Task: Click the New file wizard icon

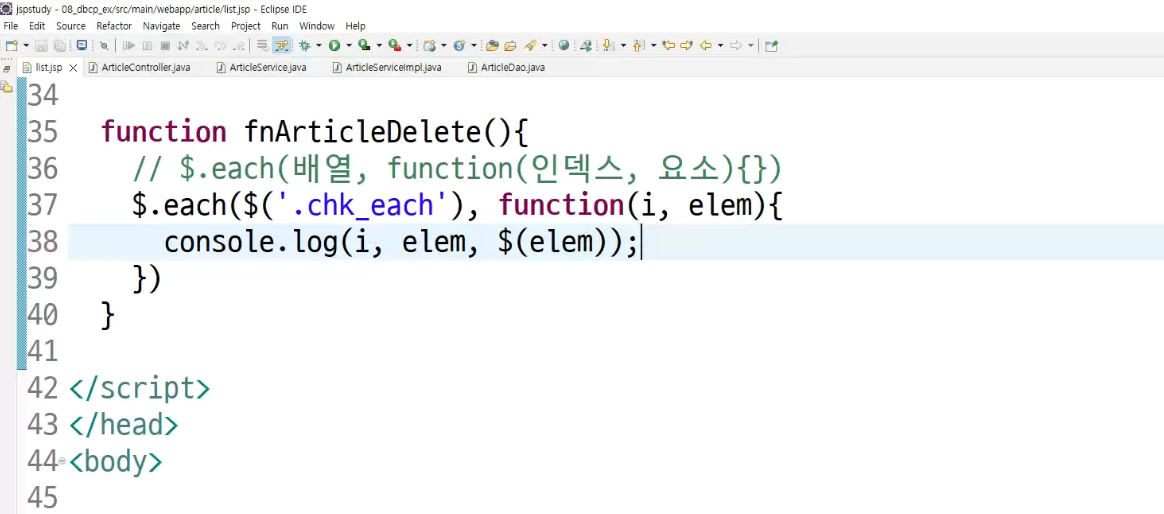Action: point(11,45)
